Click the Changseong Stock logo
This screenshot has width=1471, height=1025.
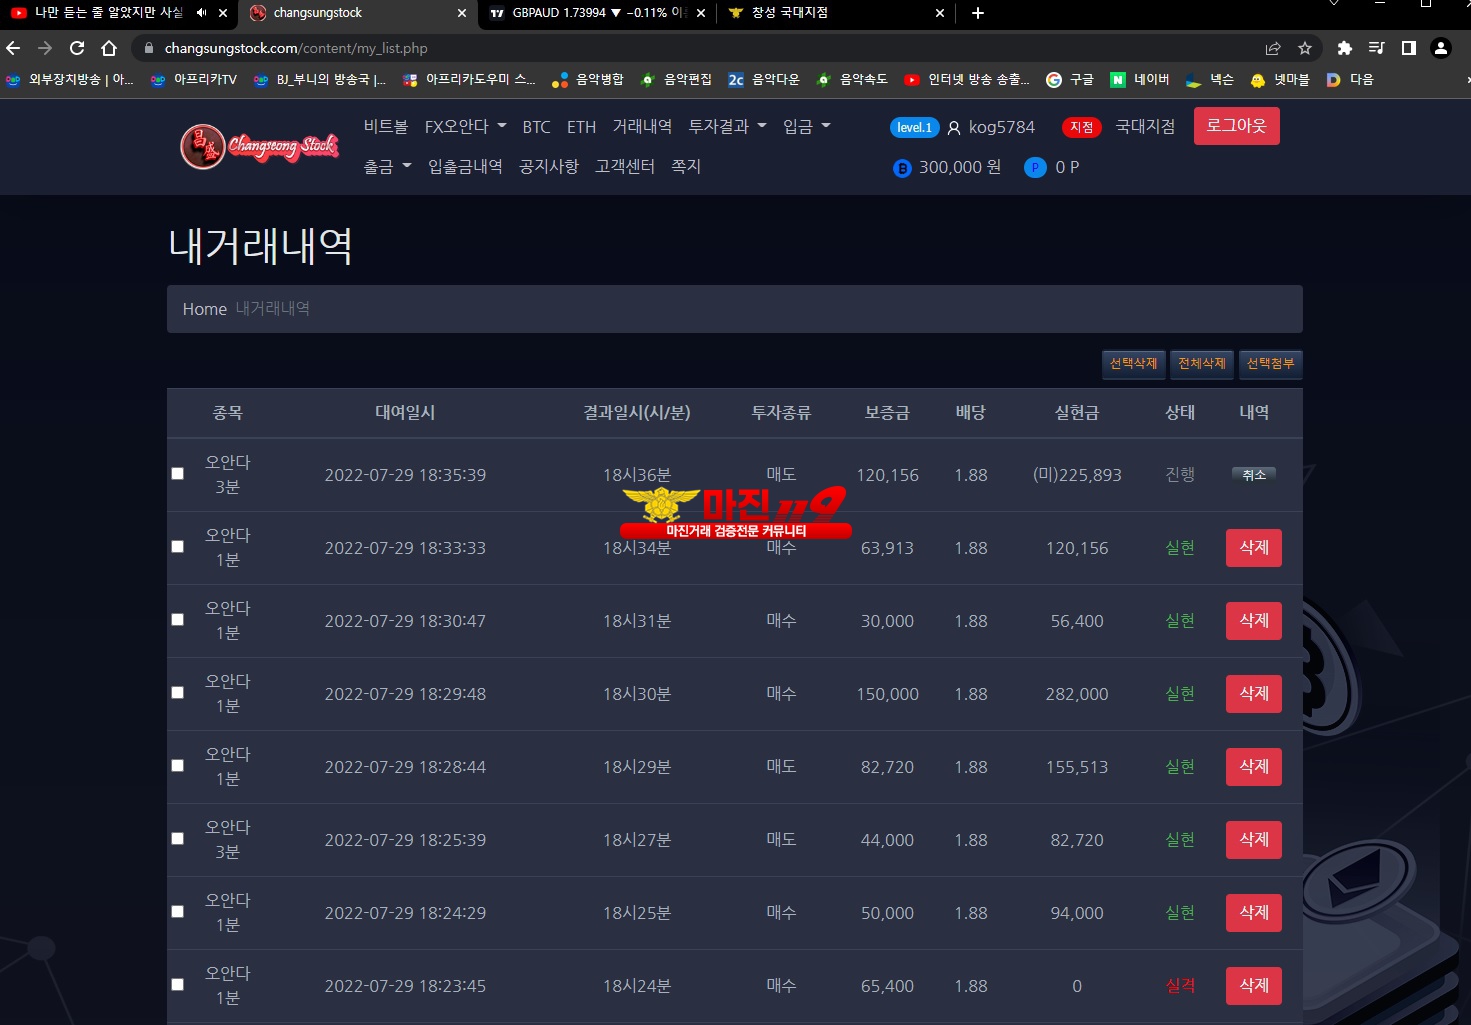pos(259,147)
